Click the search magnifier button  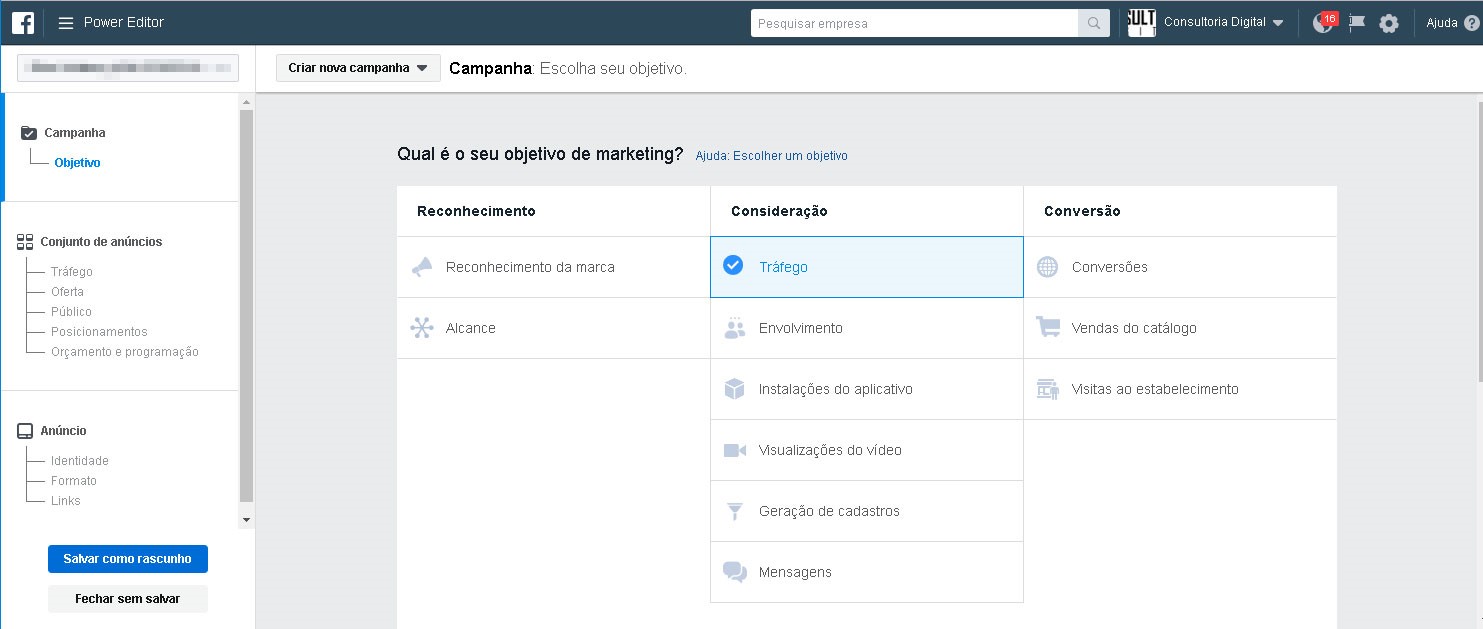coord(1094,23)
